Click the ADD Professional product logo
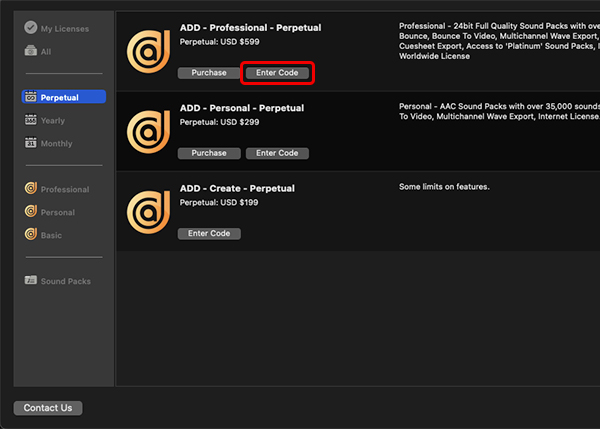Image resolution: width=600 pixels, height=429 pixels. point(148,51)
